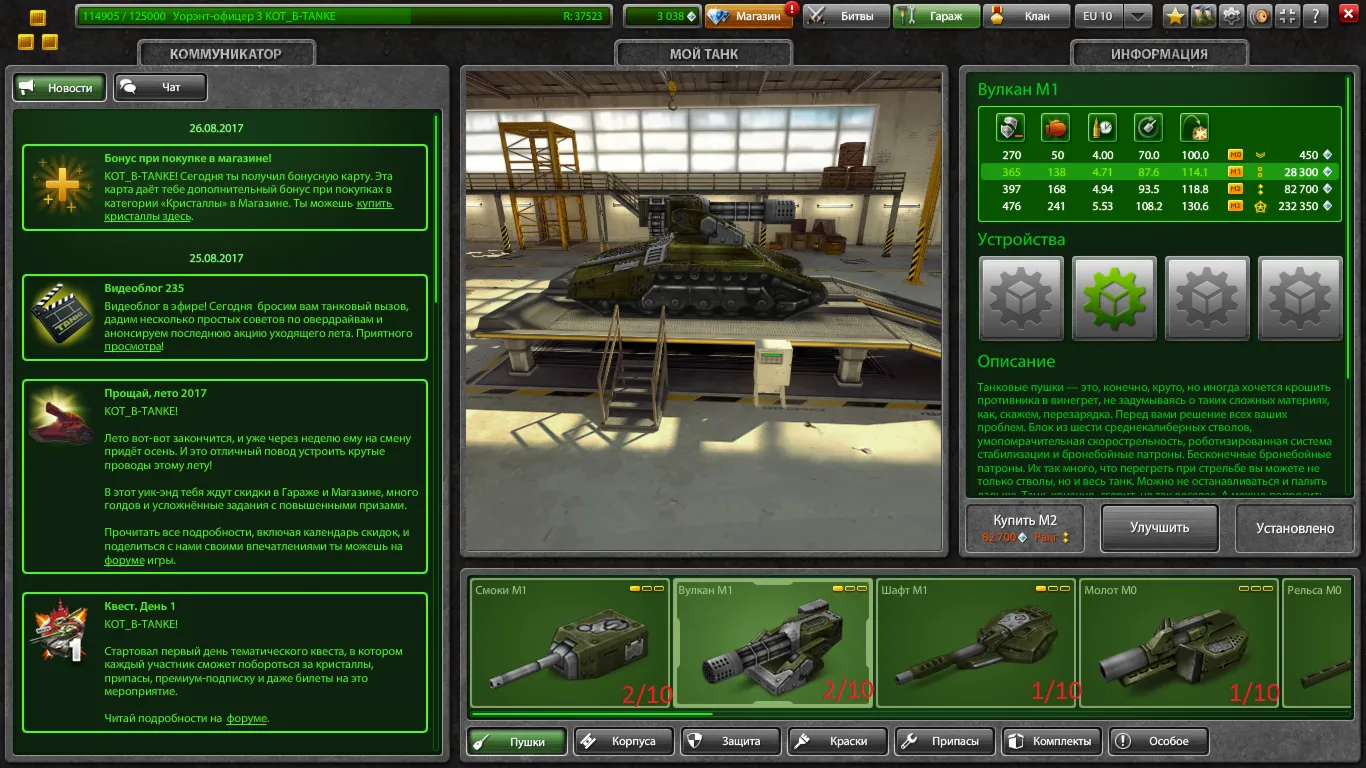Viewport: 1366px width, 768px height.
Task: Toggle sound with the speaker icon
Action: [1261, 16]
